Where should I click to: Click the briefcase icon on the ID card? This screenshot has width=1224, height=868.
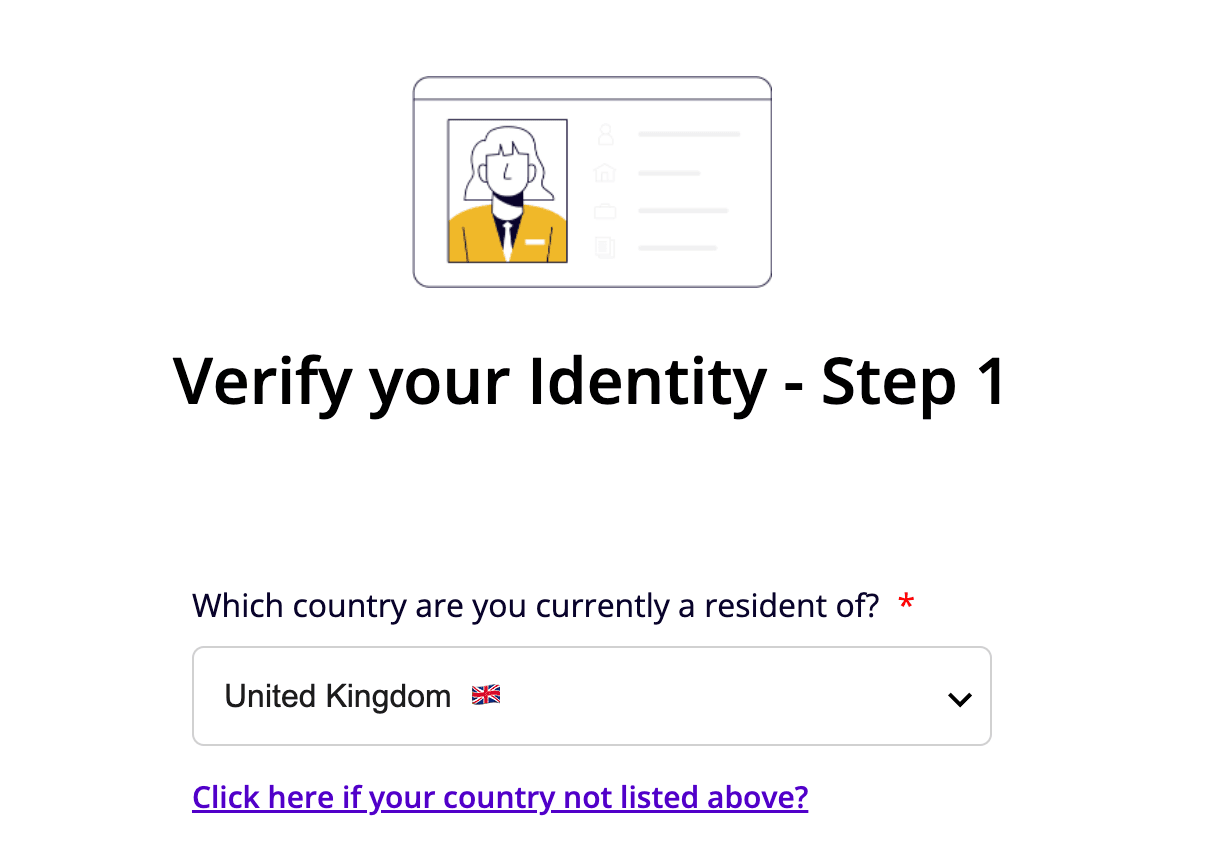604,210
